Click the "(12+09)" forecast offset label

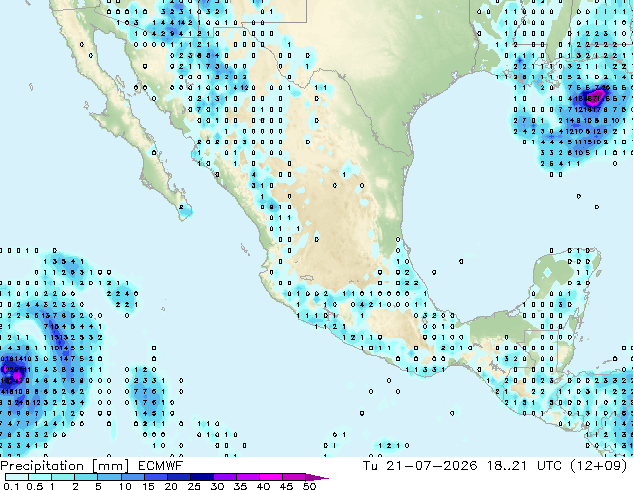(x=598, y=466)
